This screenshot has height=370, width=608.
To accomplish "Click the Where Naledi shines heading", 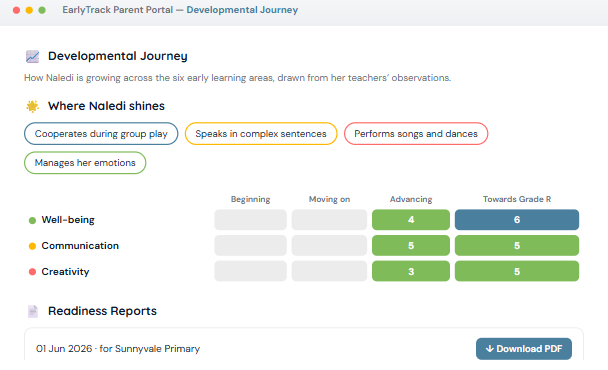I will pyautogui.click(x=106, y=106).
